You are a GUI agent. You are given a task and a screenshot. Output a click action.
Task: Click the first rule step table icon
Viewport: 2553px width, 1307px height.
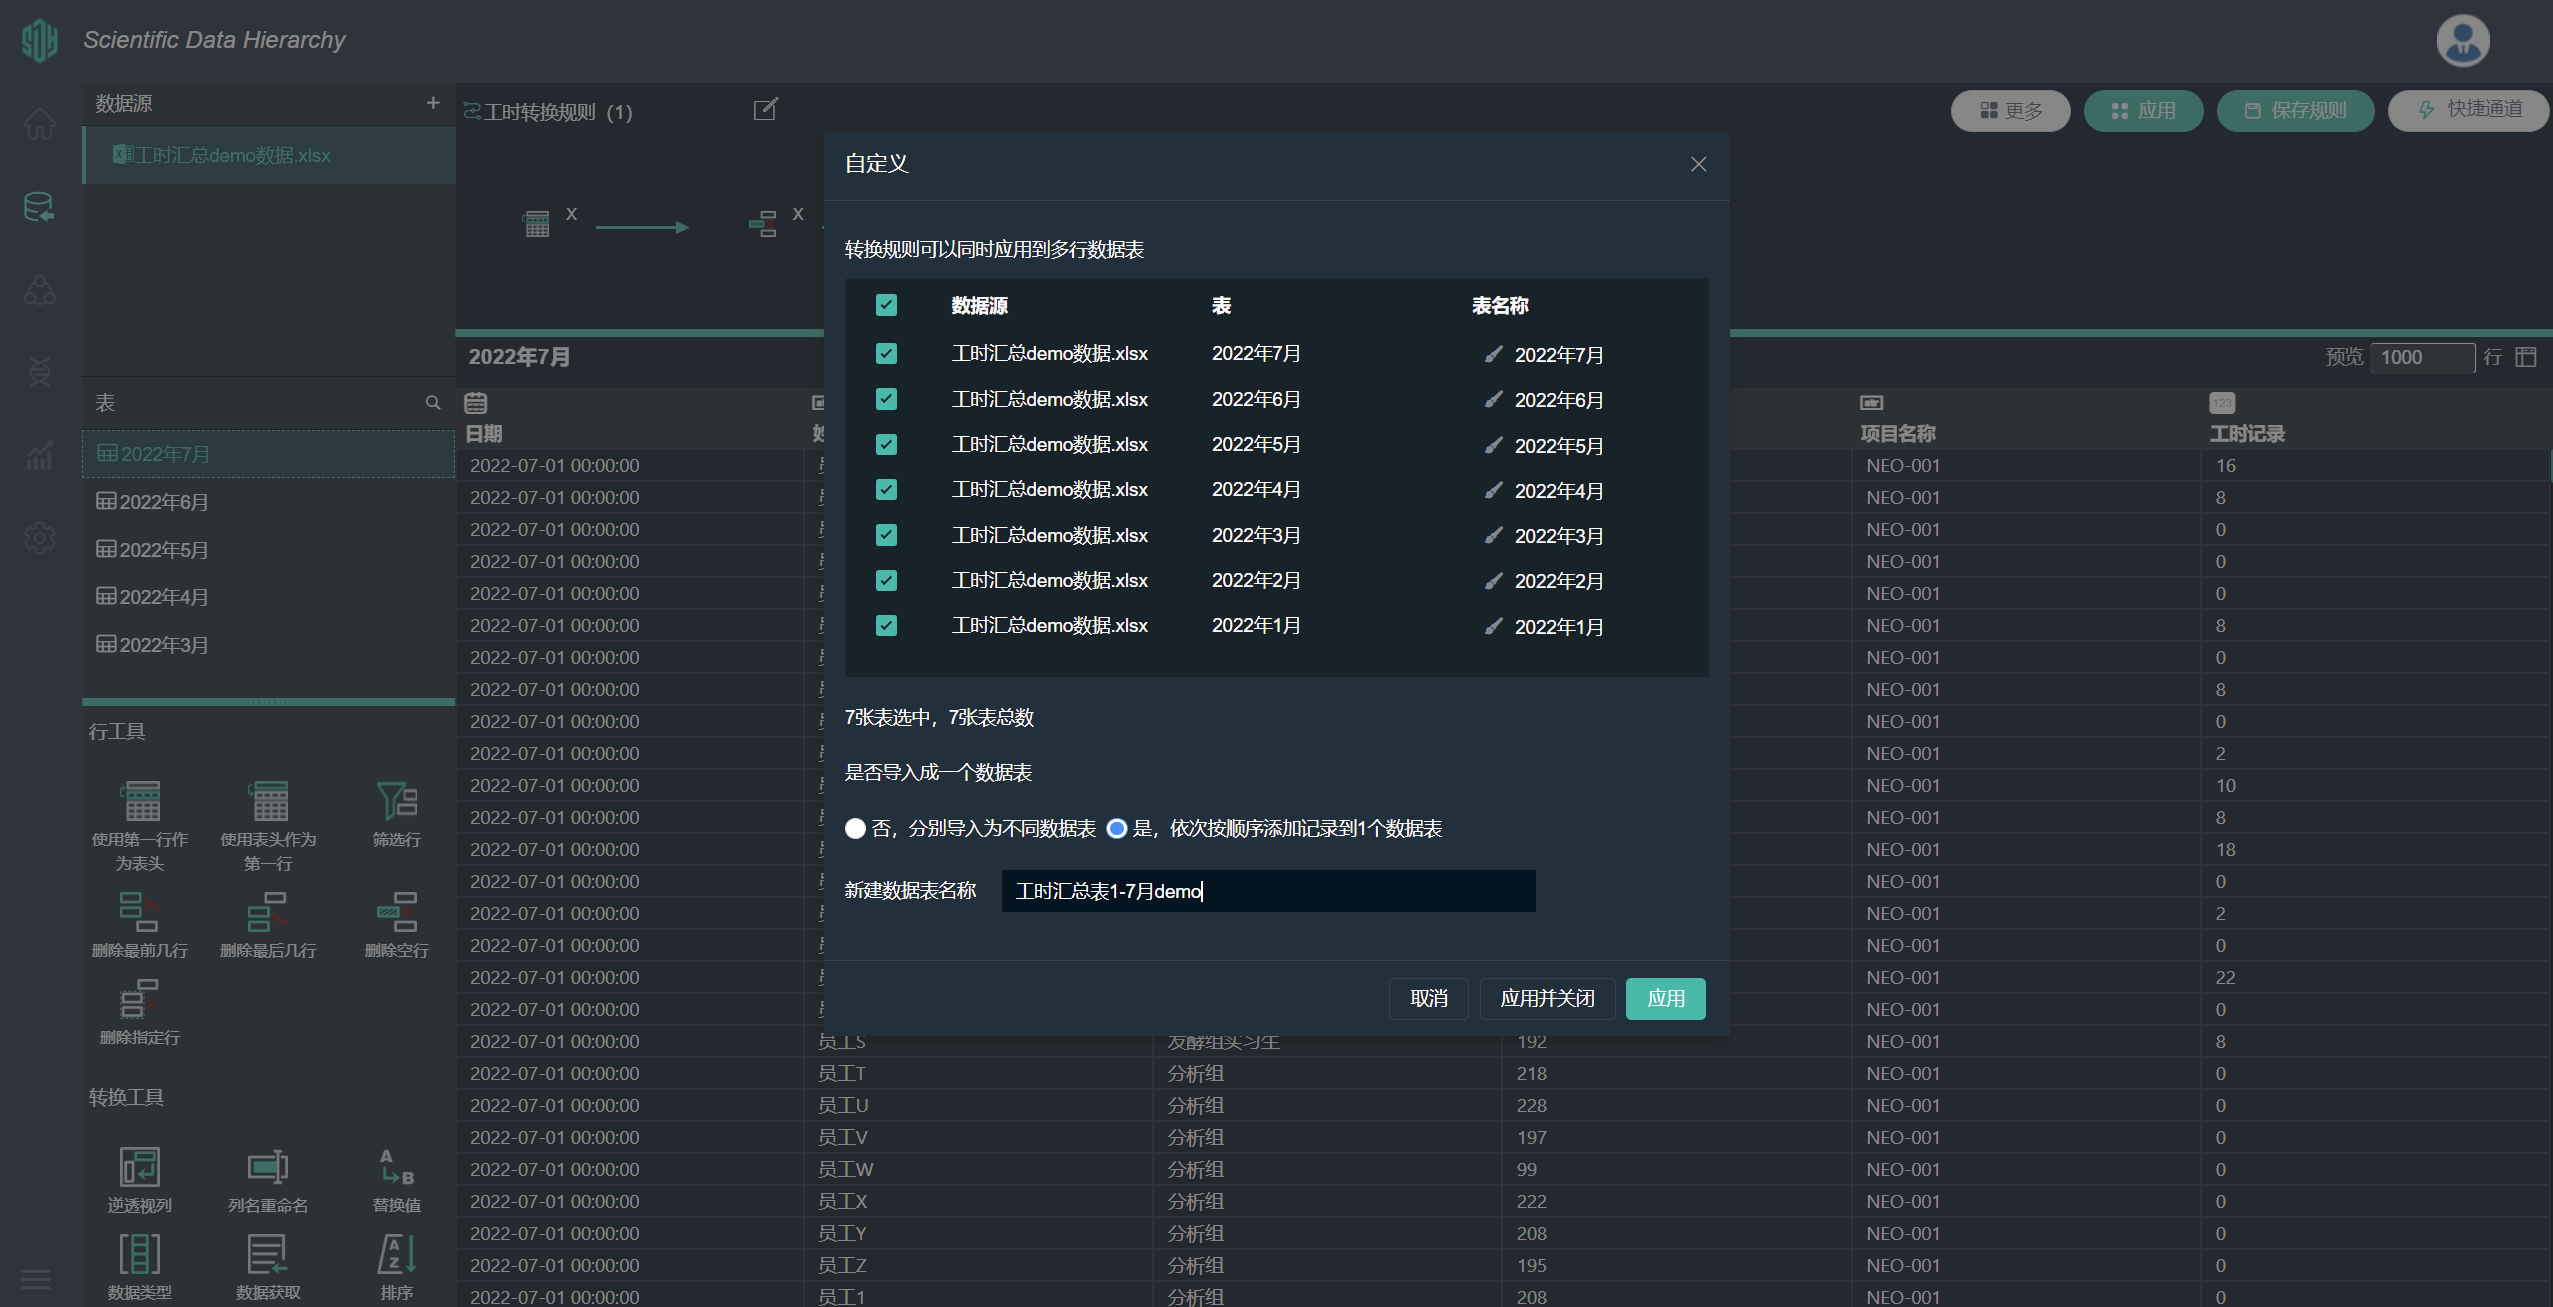537,224
